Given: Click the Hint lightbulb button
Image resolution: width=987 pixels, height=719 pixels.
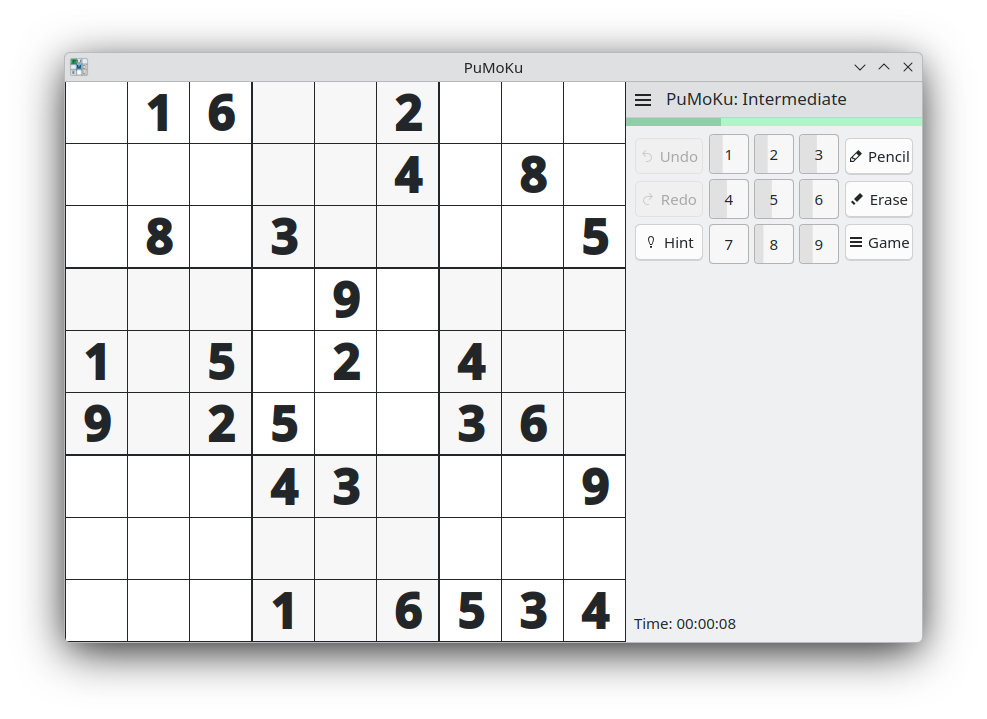Looking at the screenshot, I should (x=669, y=243).
